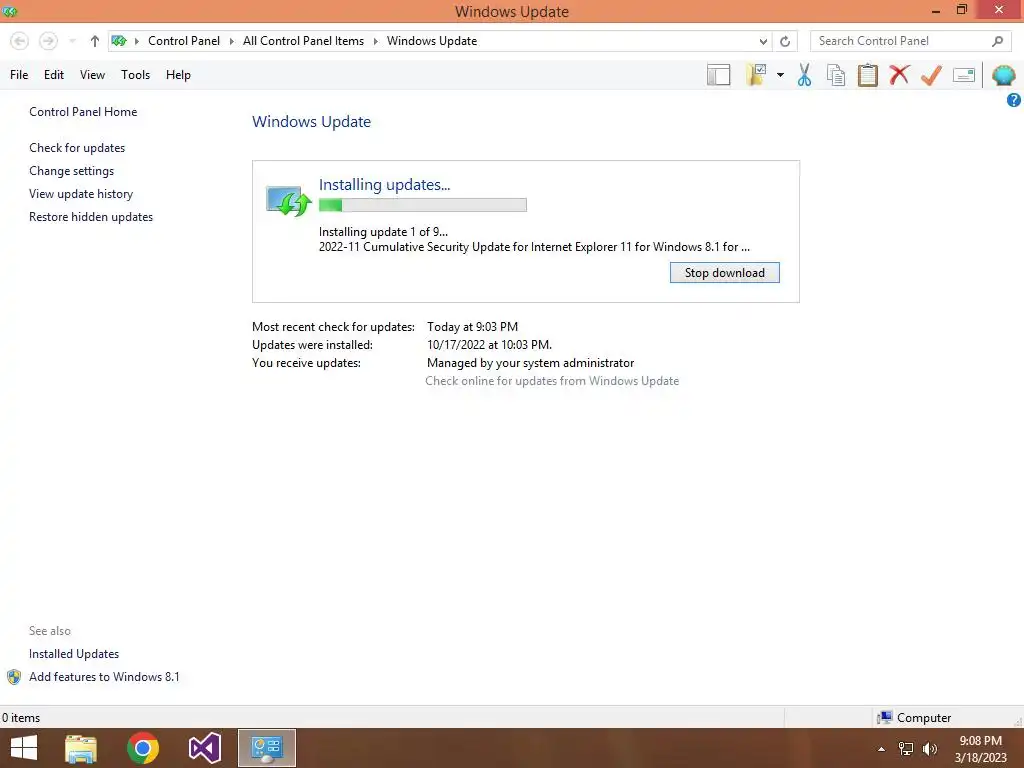The width and height of the screenshot is (1024, 768).
Task: Click the Computer status bar entry
Action: [x=914, y=718]
